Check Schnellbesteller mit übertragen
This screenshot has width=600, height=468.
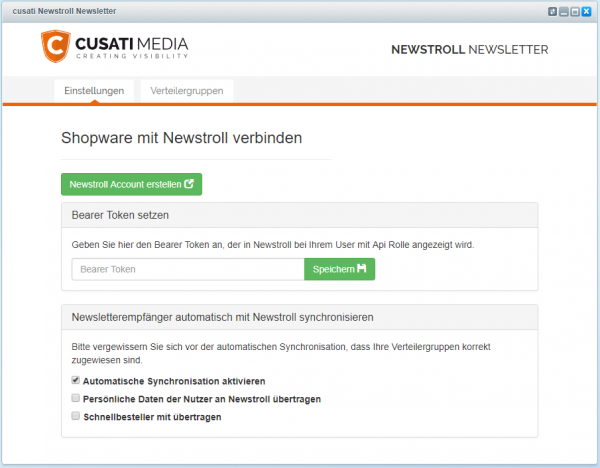pos(75,416)
